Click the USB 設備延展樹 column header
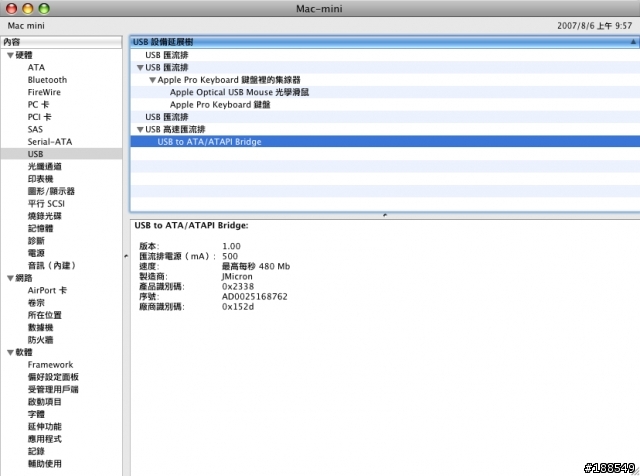Screen dimensions: 640x476 385,42
